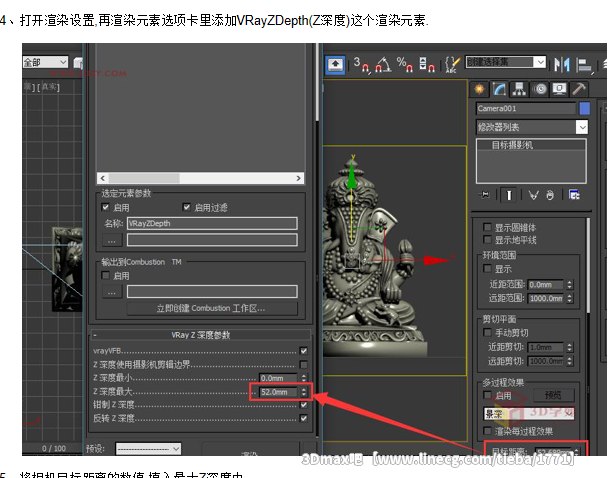Click the 名称 VRayZDepth name field
This screenshot has width=614, height=478.
[x=212, y=224]
